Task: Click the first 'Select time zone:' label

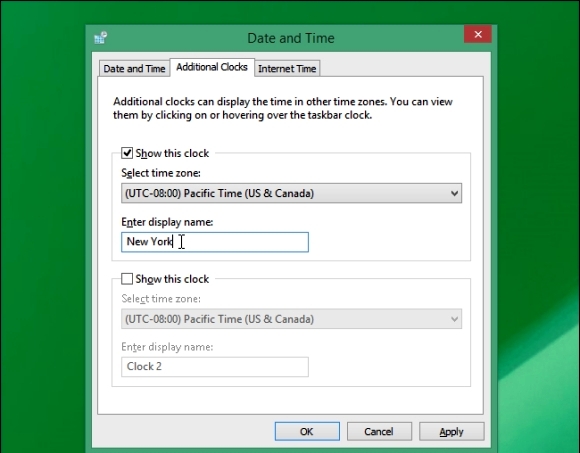Action: pos(161,173)
